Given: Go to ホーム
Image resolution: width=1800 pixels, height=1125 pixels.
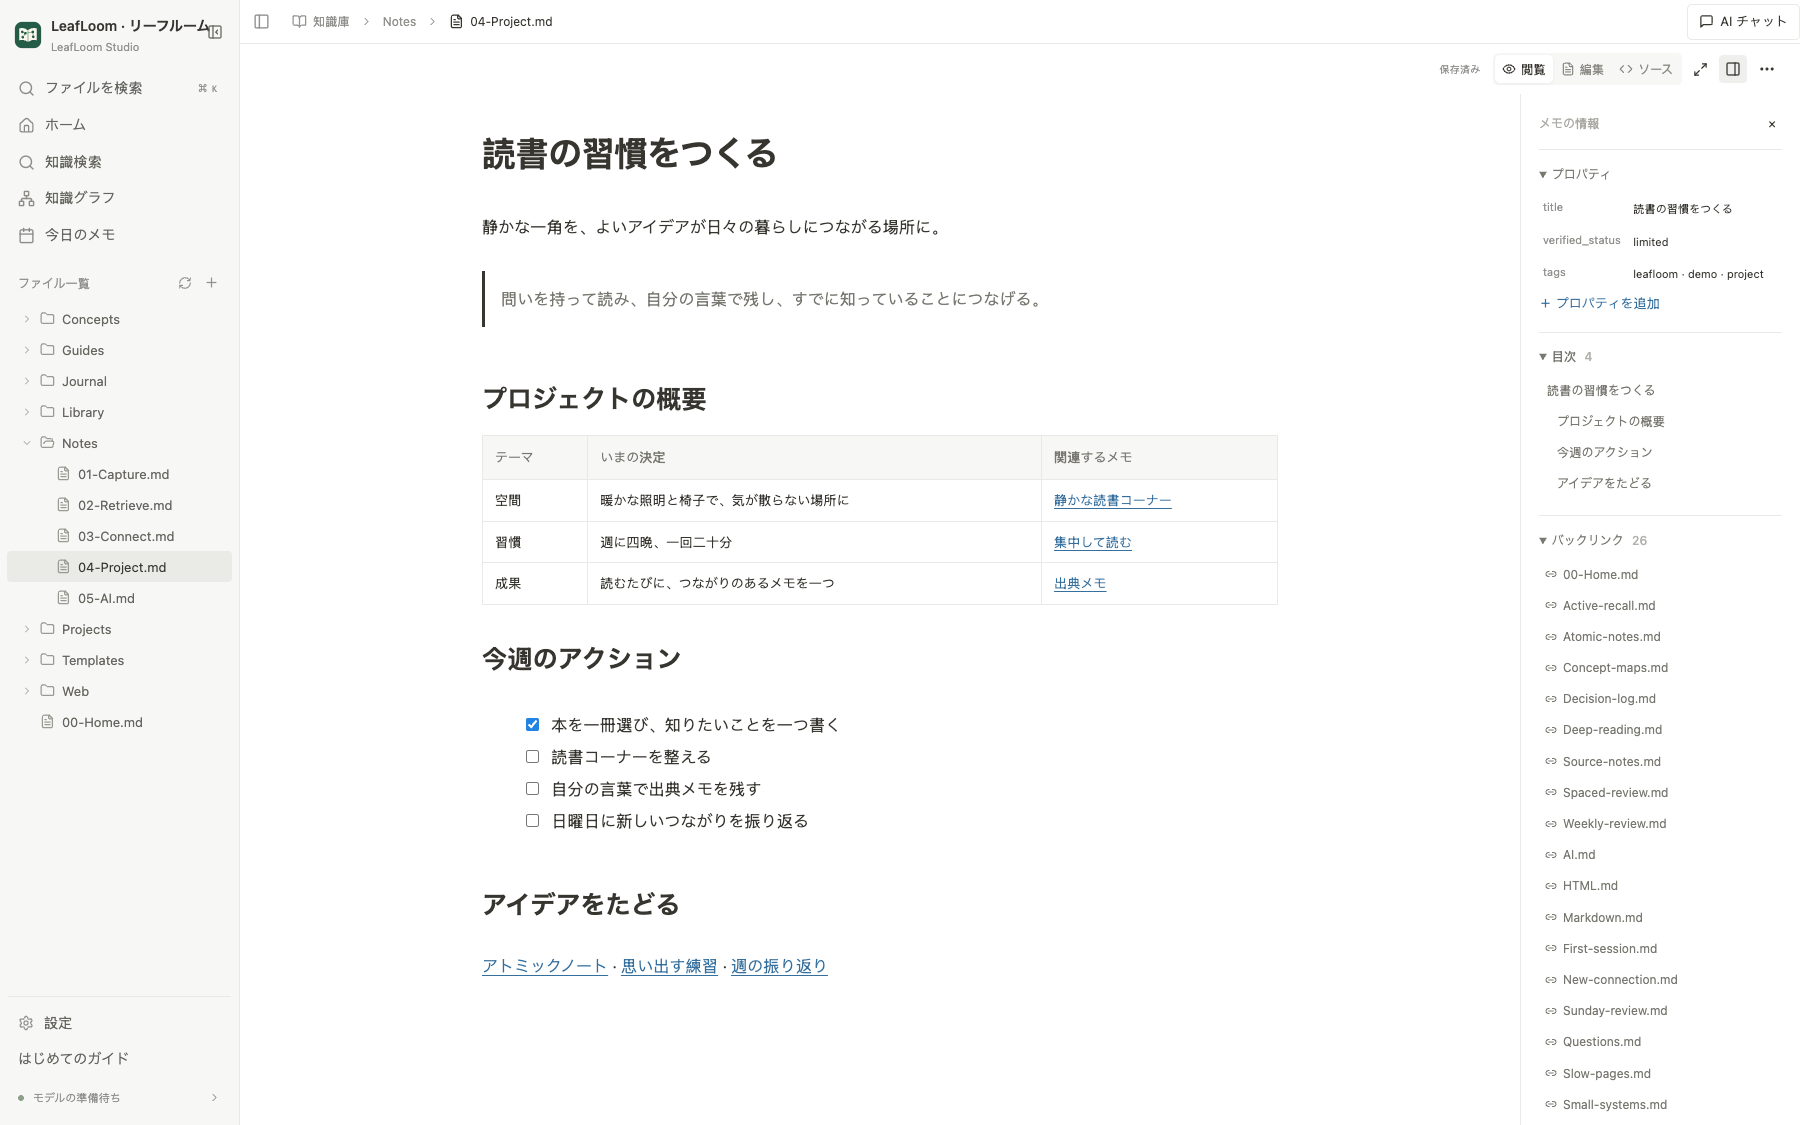Looking at the screenshot, I should pyautogui.click(x=119, y=125).
